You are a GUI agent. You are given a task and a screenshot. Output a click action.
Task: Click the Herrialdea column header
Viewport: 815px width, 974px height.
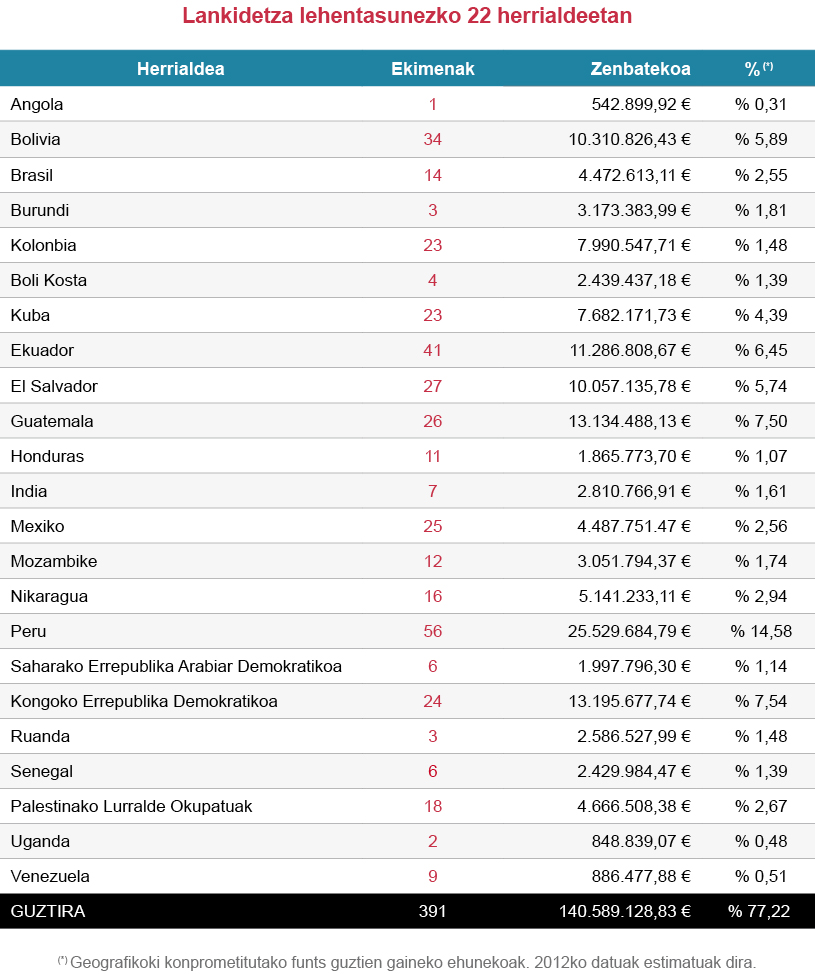click(180, 69)
